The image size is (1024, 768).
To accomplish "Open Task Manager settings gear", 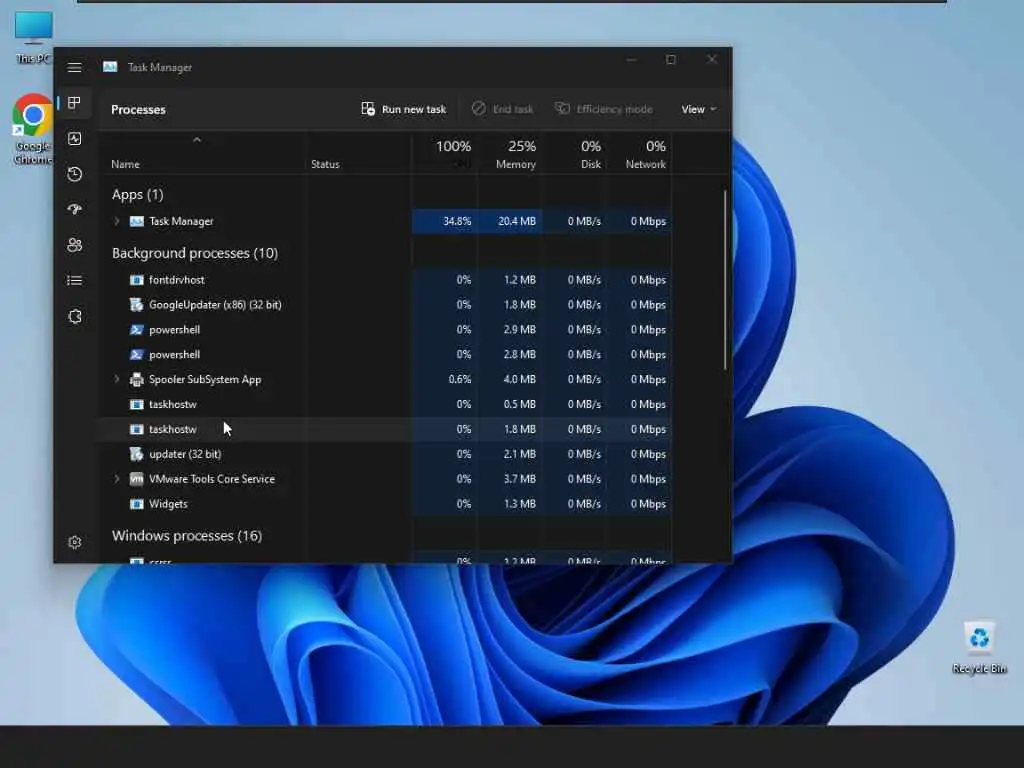I will pos(74,542).
